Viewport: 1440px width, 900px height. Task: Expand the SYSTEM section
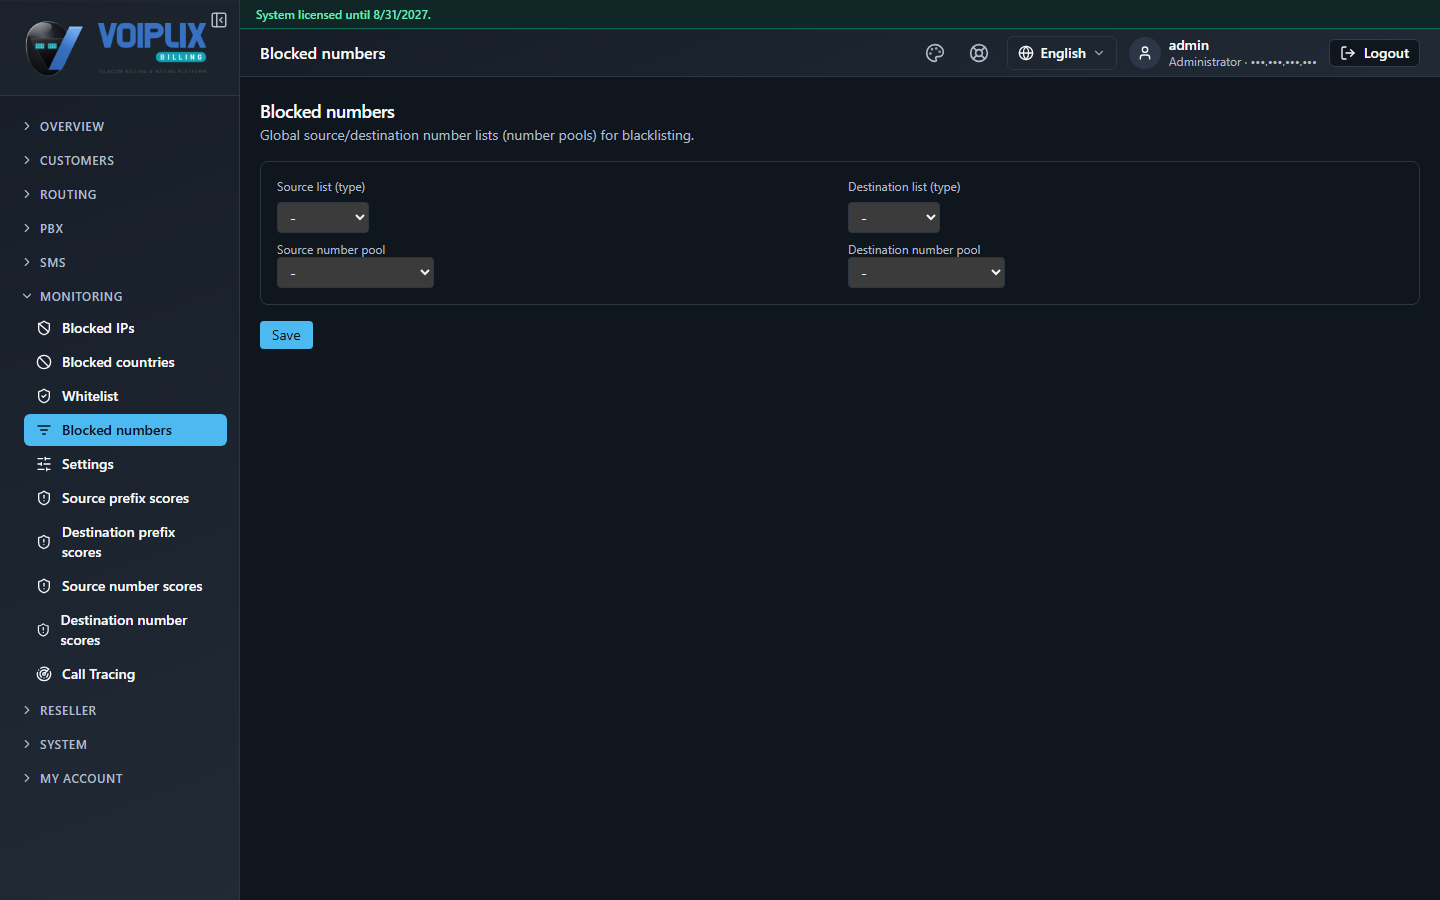[x=120, y=744]
